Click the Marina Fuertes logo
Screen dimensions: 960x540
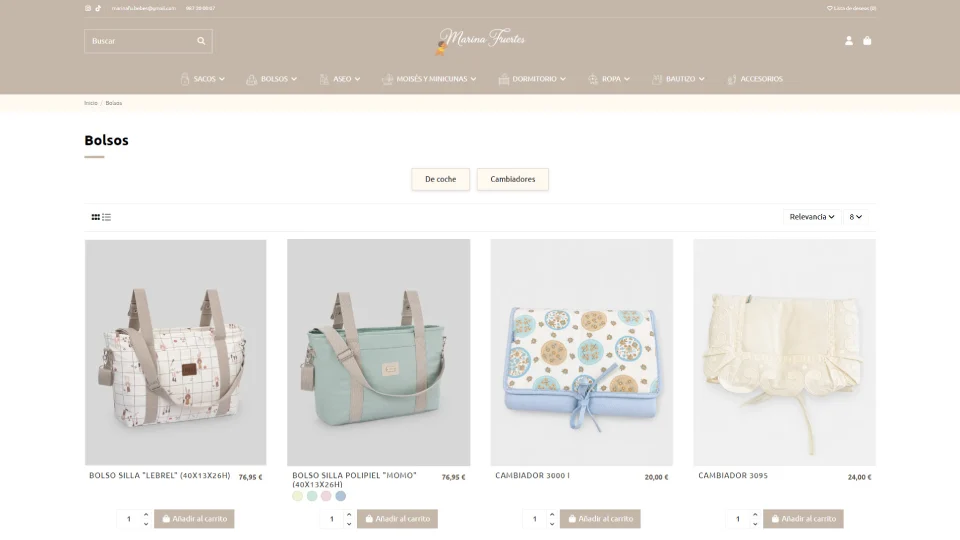pyautogui.click(x=480, y=40)
